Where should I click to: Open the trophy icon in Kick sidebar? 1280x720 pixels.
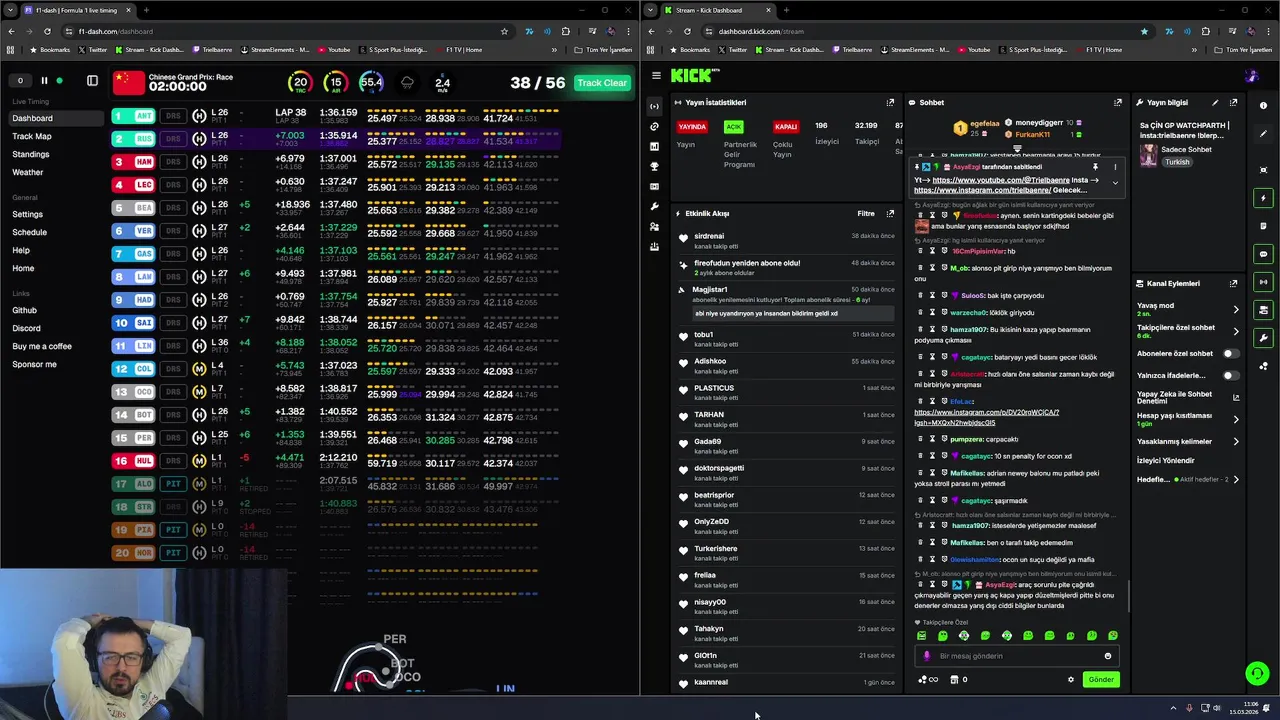(x=654, y=166)
